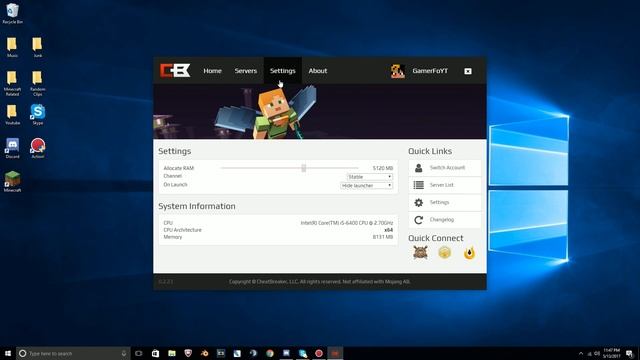Click the flame Quick Connect server icon

[x=469, y=253]
